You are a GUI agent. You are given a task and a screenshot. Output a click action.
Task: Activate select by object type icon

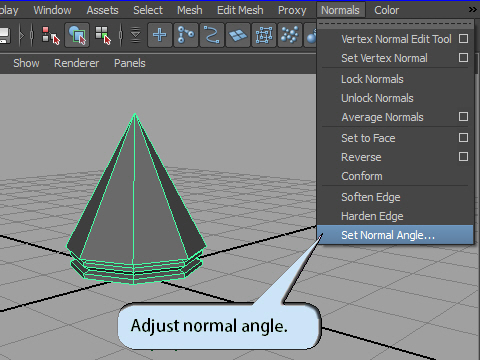pyautogui.click(x=77, y=35)
